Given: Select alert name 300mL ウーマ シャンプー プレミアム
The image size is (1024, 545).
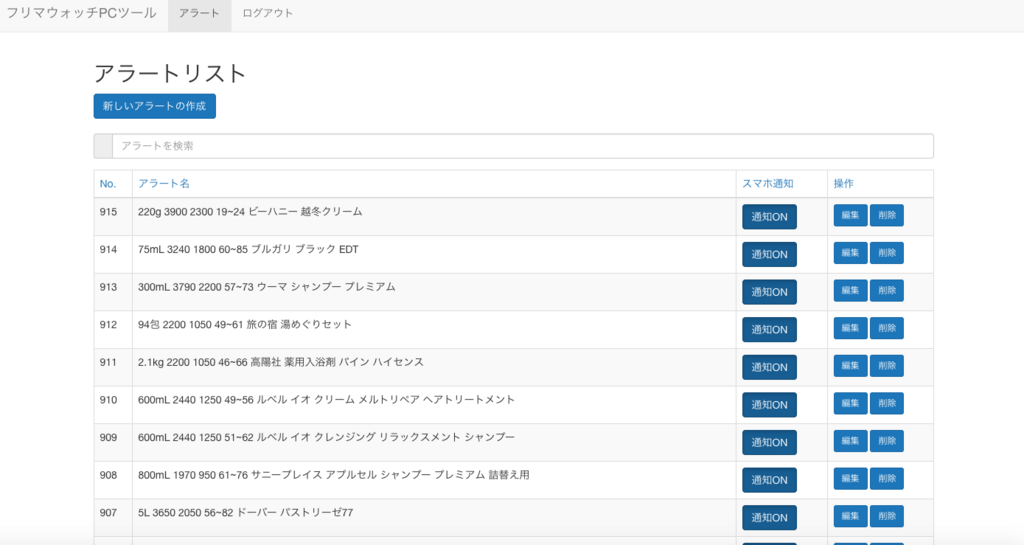Looking at the screenshot, I should coord(266,287).
